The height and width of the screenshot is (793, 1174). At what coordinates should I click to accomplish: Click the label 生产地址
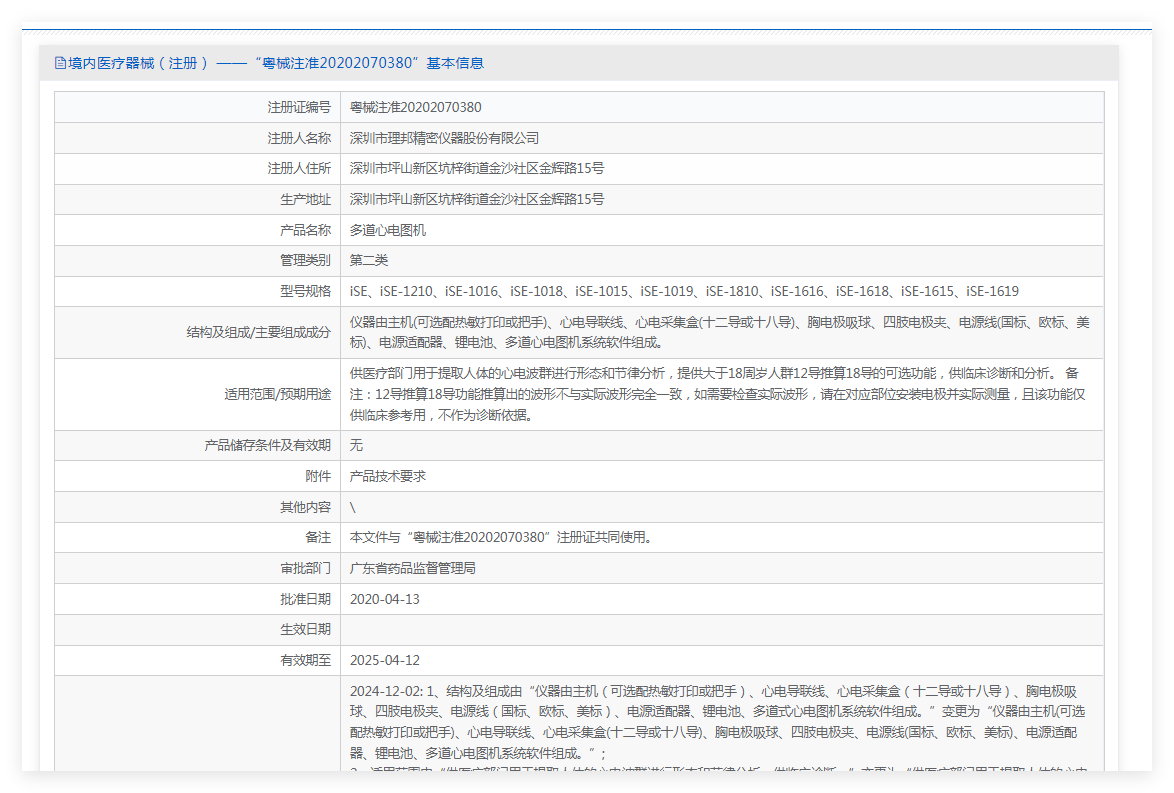tap(305, 199)
